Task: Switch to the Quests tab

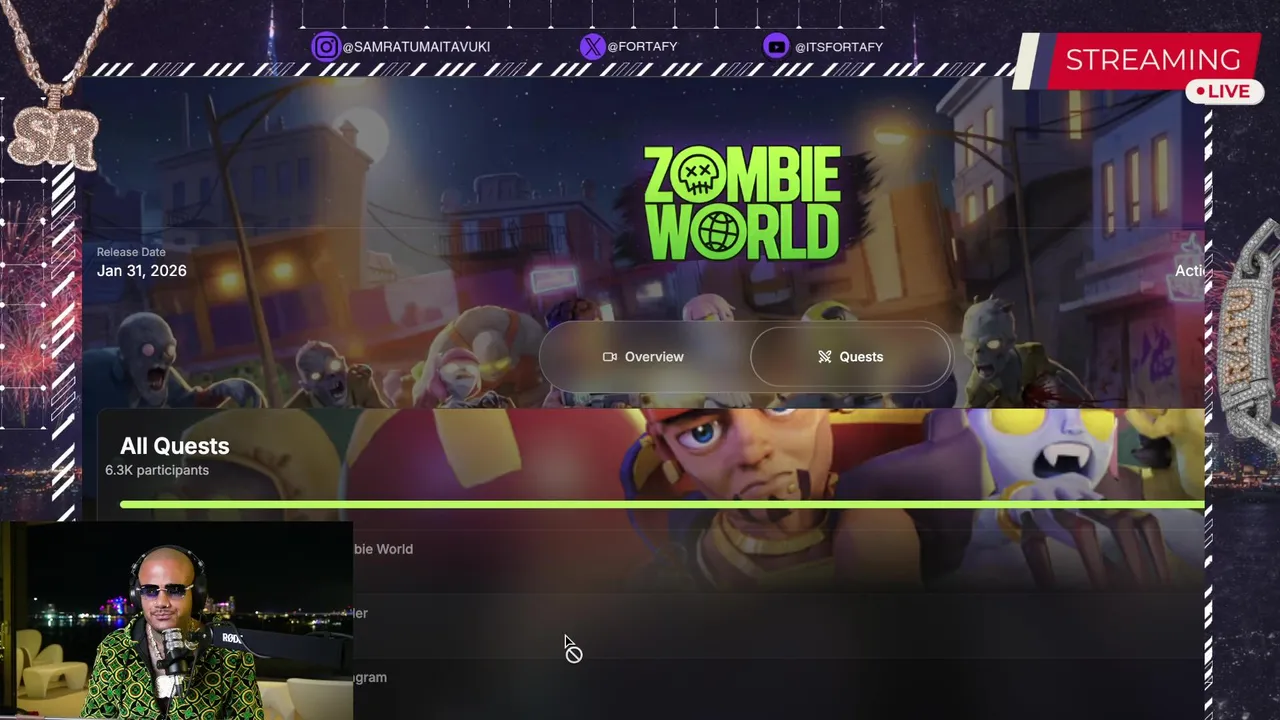Action: 851,357
